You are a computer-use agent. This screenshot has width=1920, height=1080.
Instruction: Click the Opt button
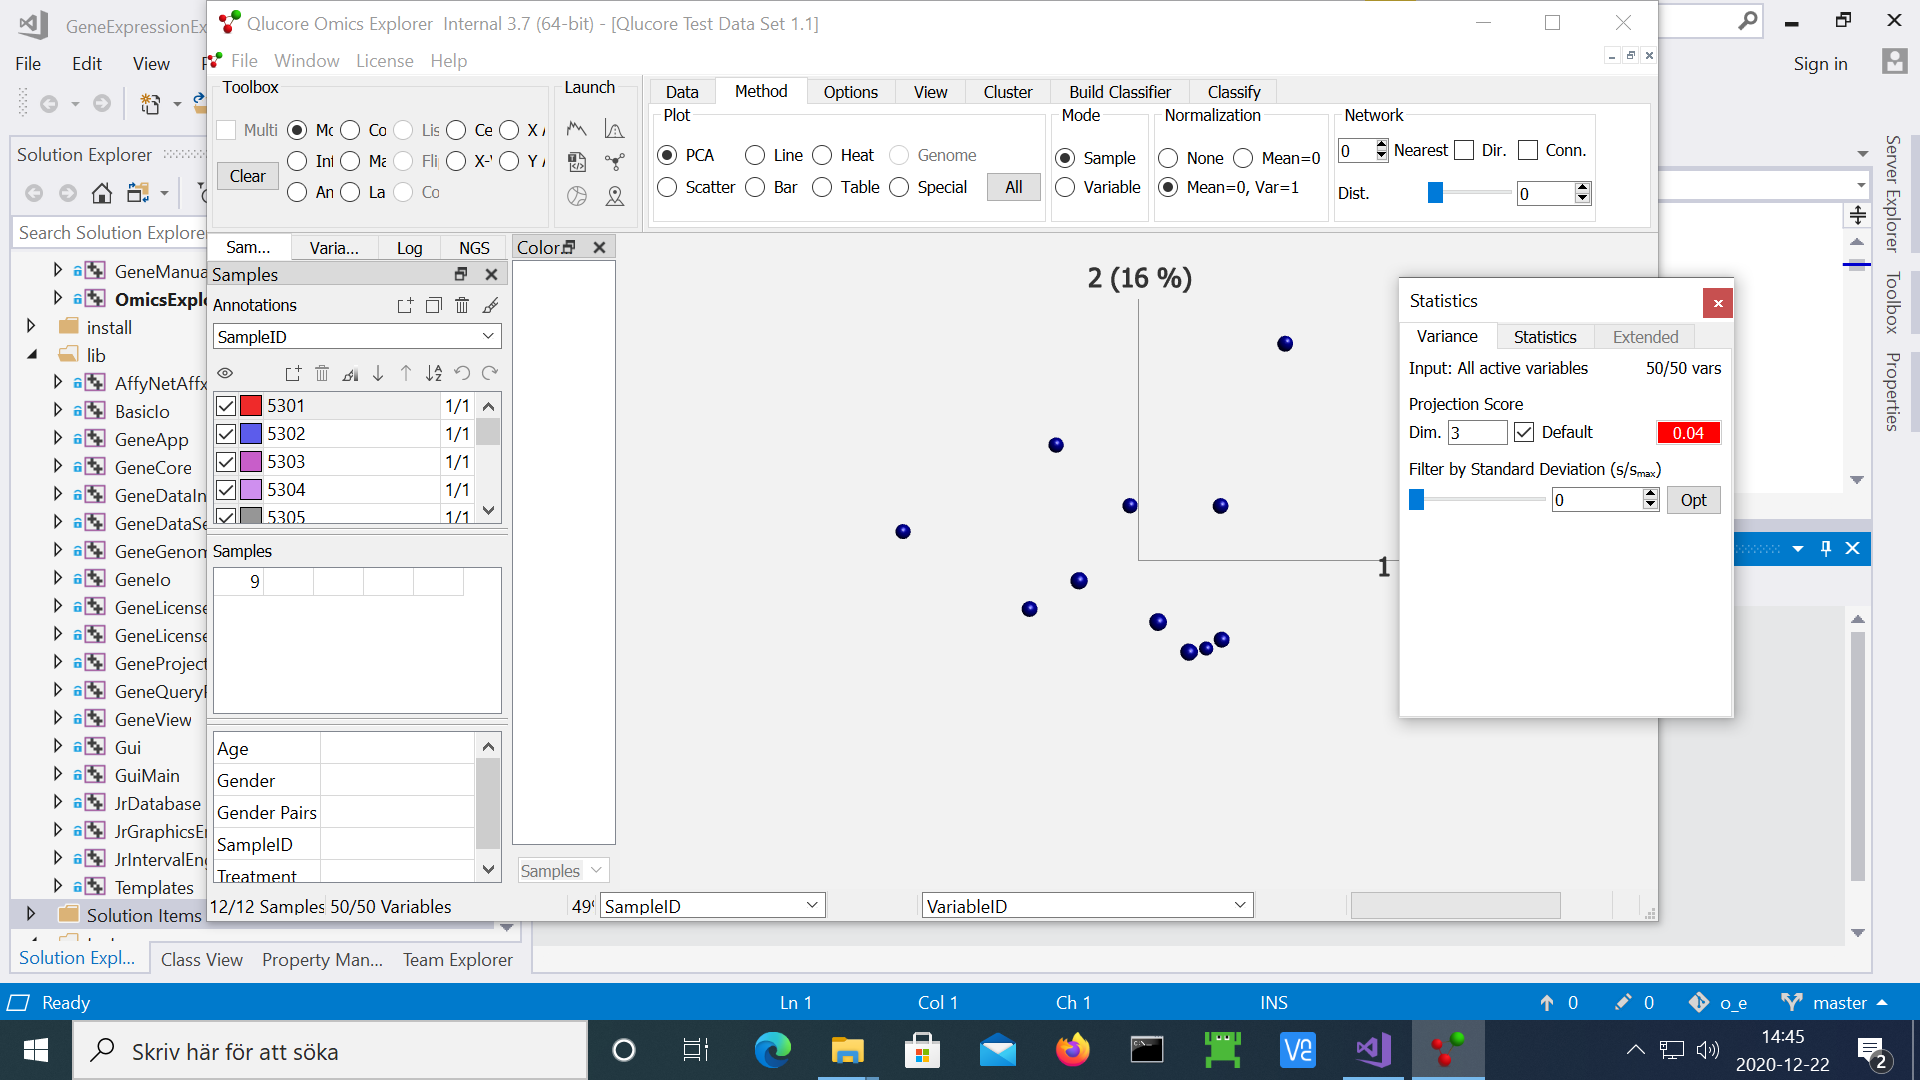(1693, 500)
